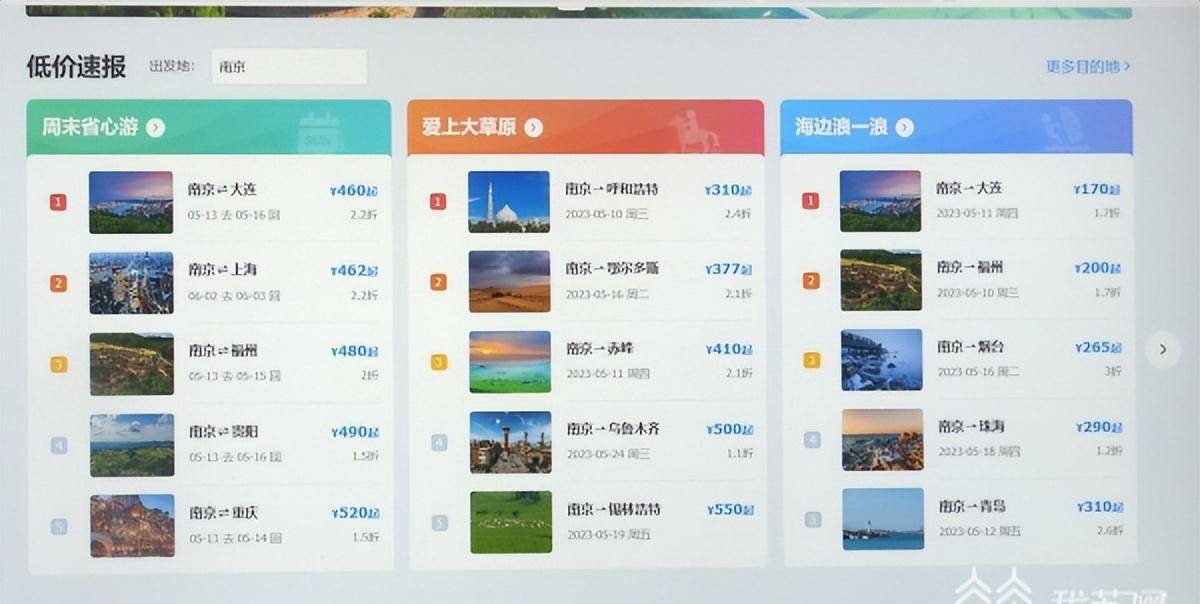
Task: Click the ¥550起 price
Action: [x=731, y=510]
